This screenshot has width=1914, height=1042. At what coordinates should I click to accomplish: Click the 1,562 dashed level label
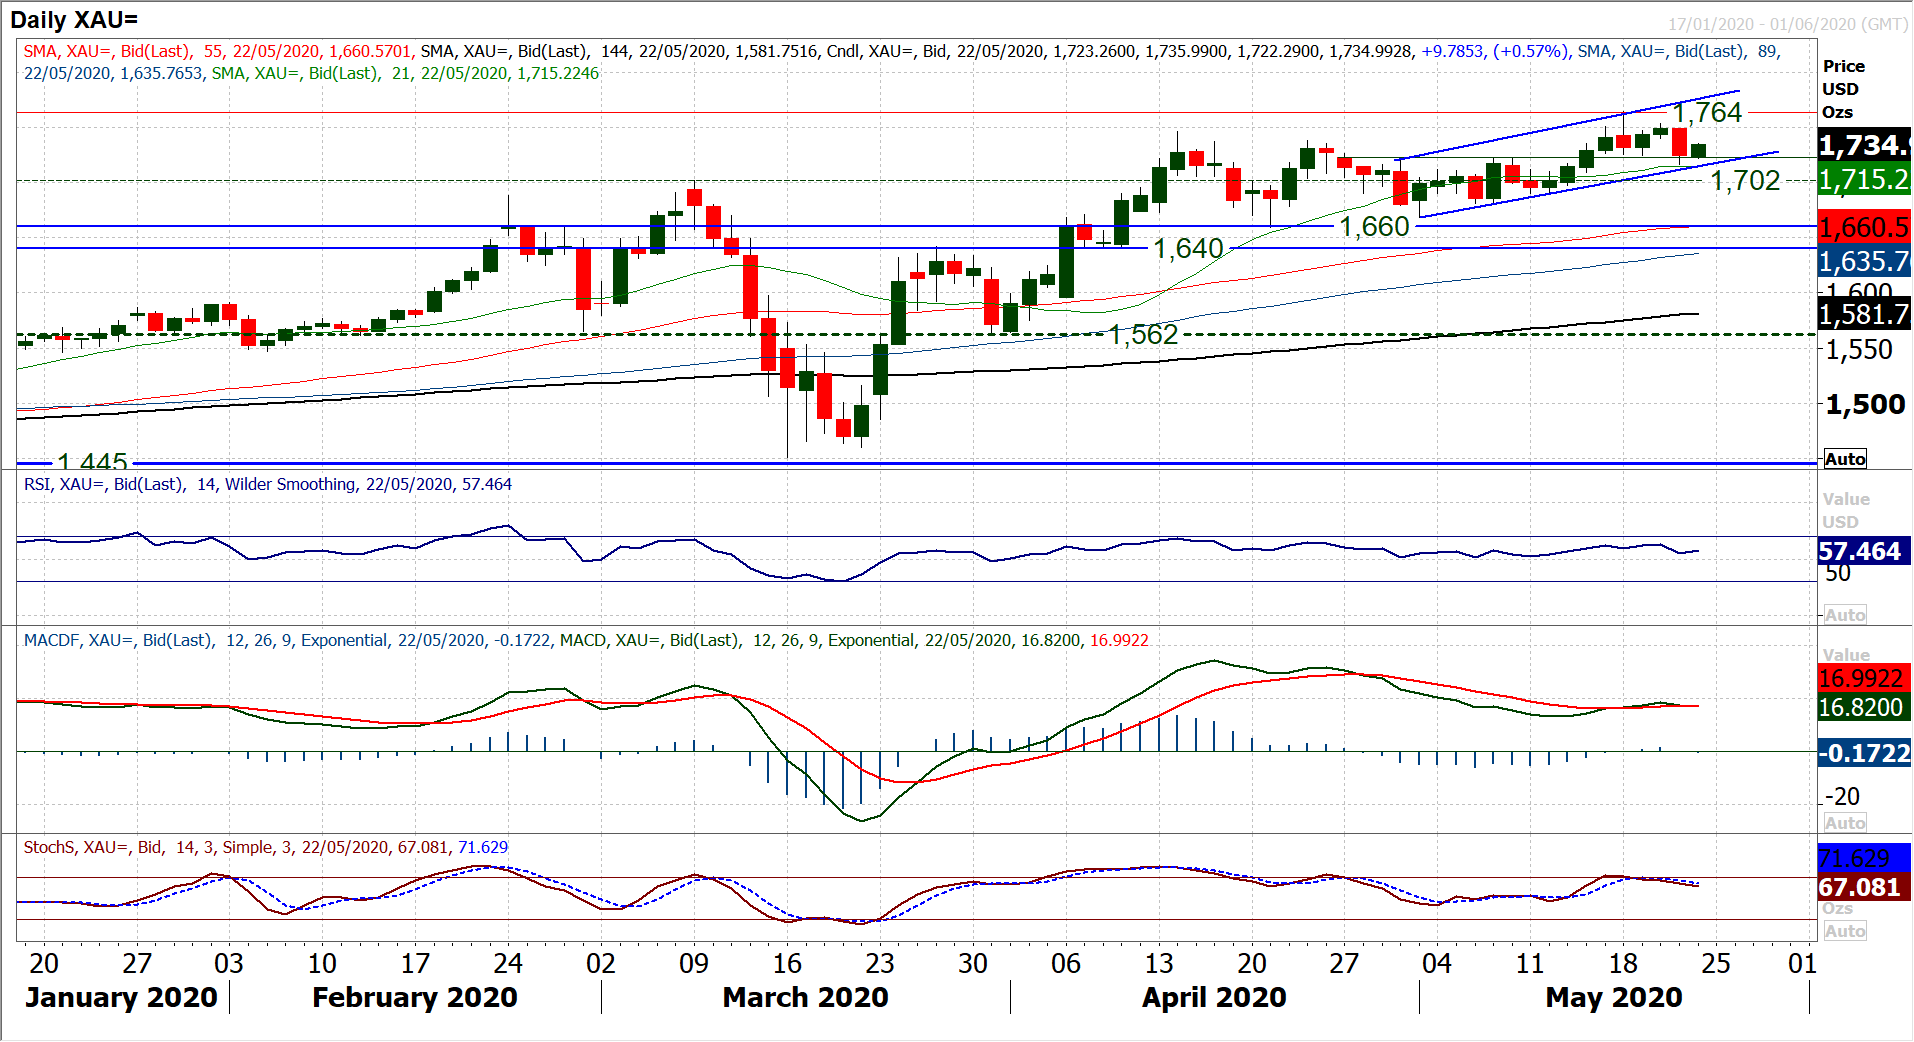1143,334
